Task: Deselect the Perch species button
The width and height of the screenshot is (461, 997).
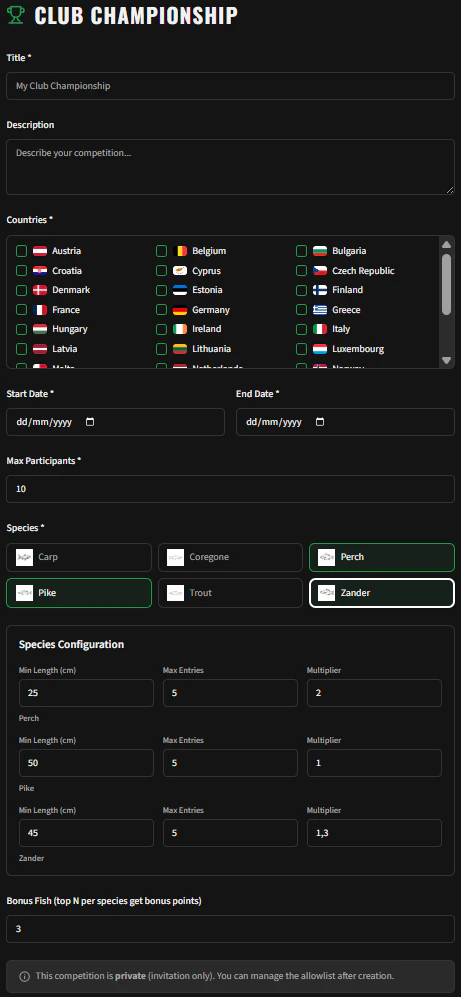Action: click(x=382, y=558)
